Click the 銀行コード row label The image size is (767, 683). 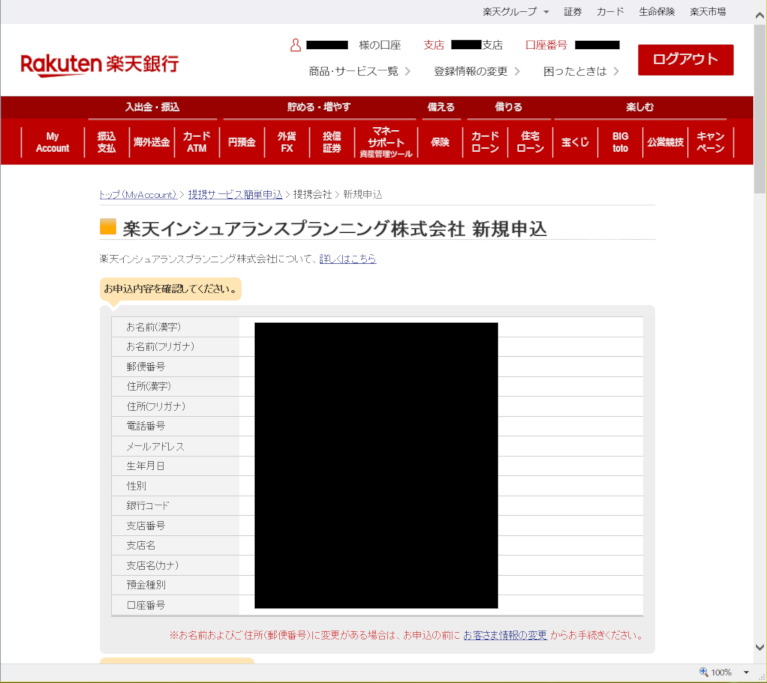pos(148,505)
